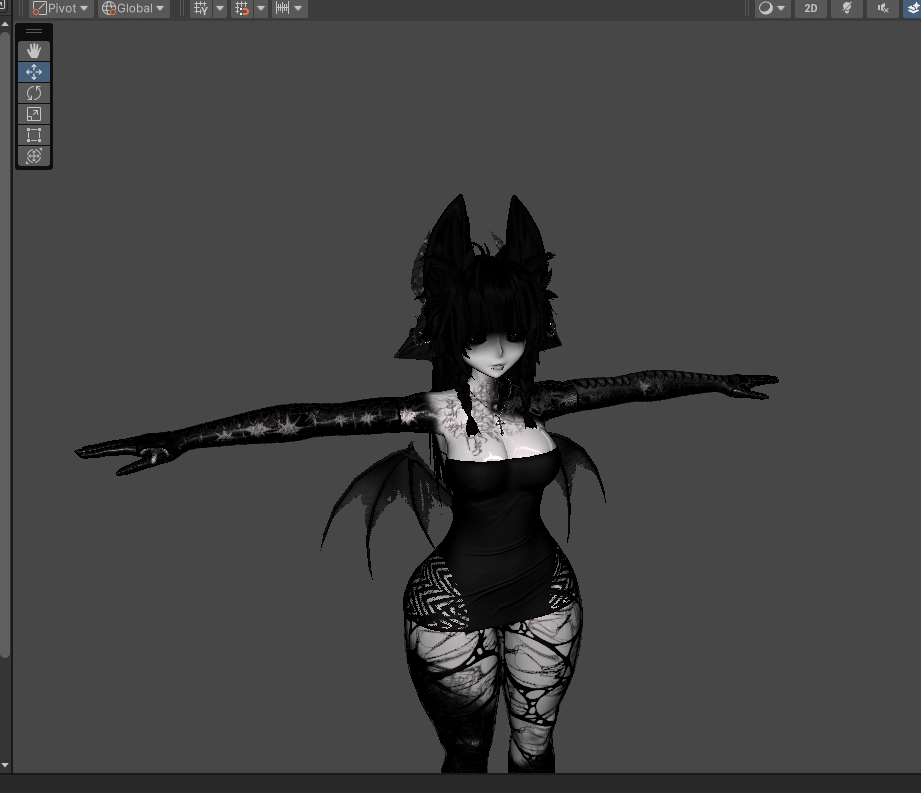The height and width of the screenshot is (793, 921).
Task: Toggle scene audio mute button
Action: coord(883,8)
